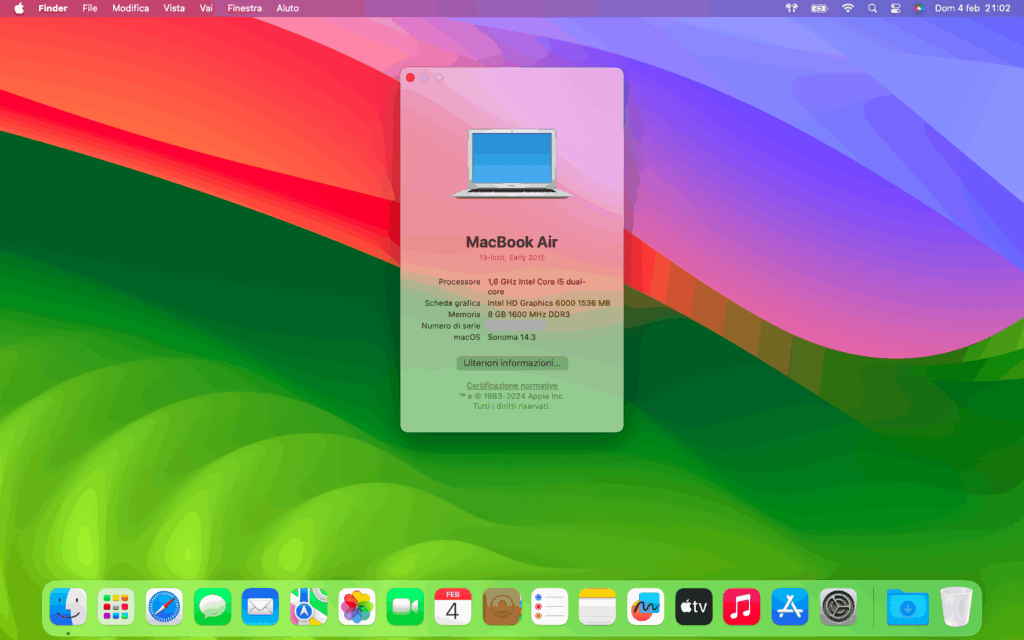Close the About This Mac window
This screenshot has width=1024, height=640.
pos(410,78)
